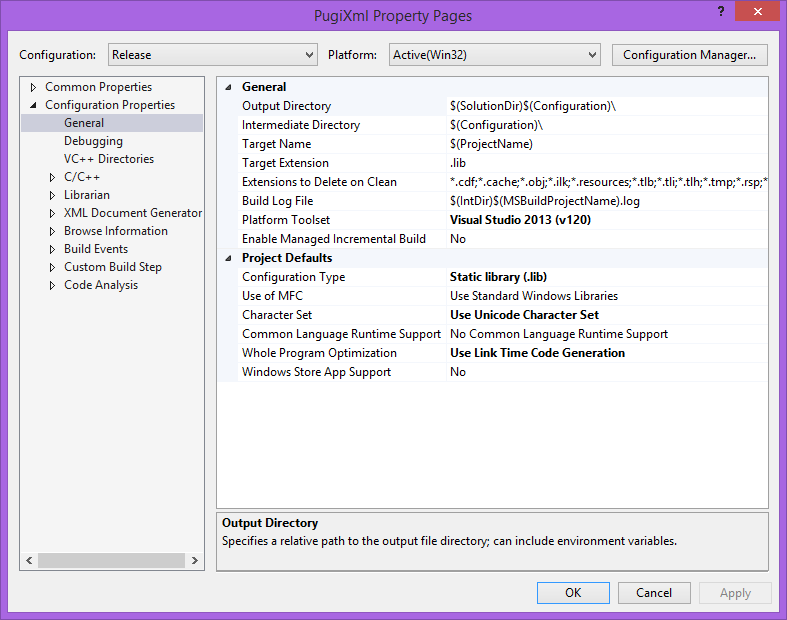Viewport: 787px width, 620px height.
Task: Select the No value for Windows Store App Support
Action: [x=607, y=372]
